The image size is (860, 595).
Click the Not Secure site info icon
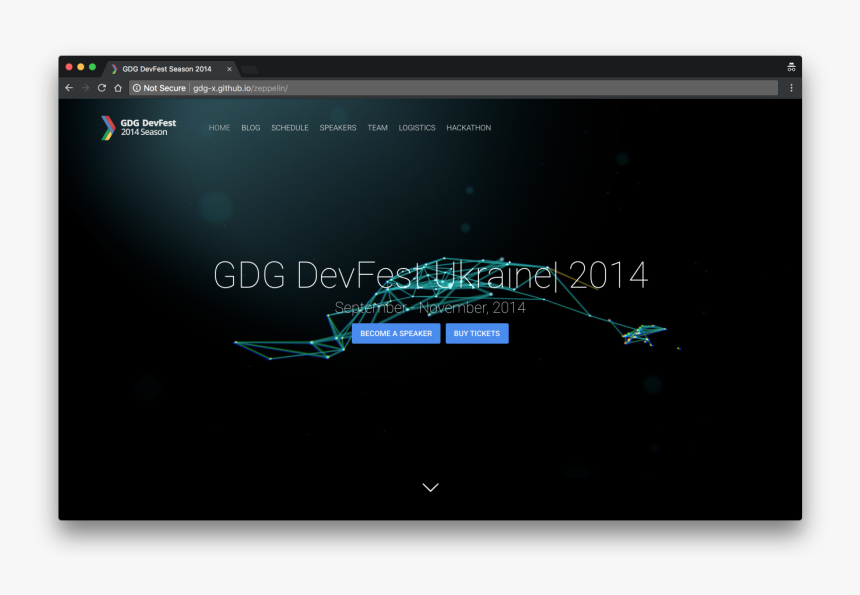click(x=137, y=88)
